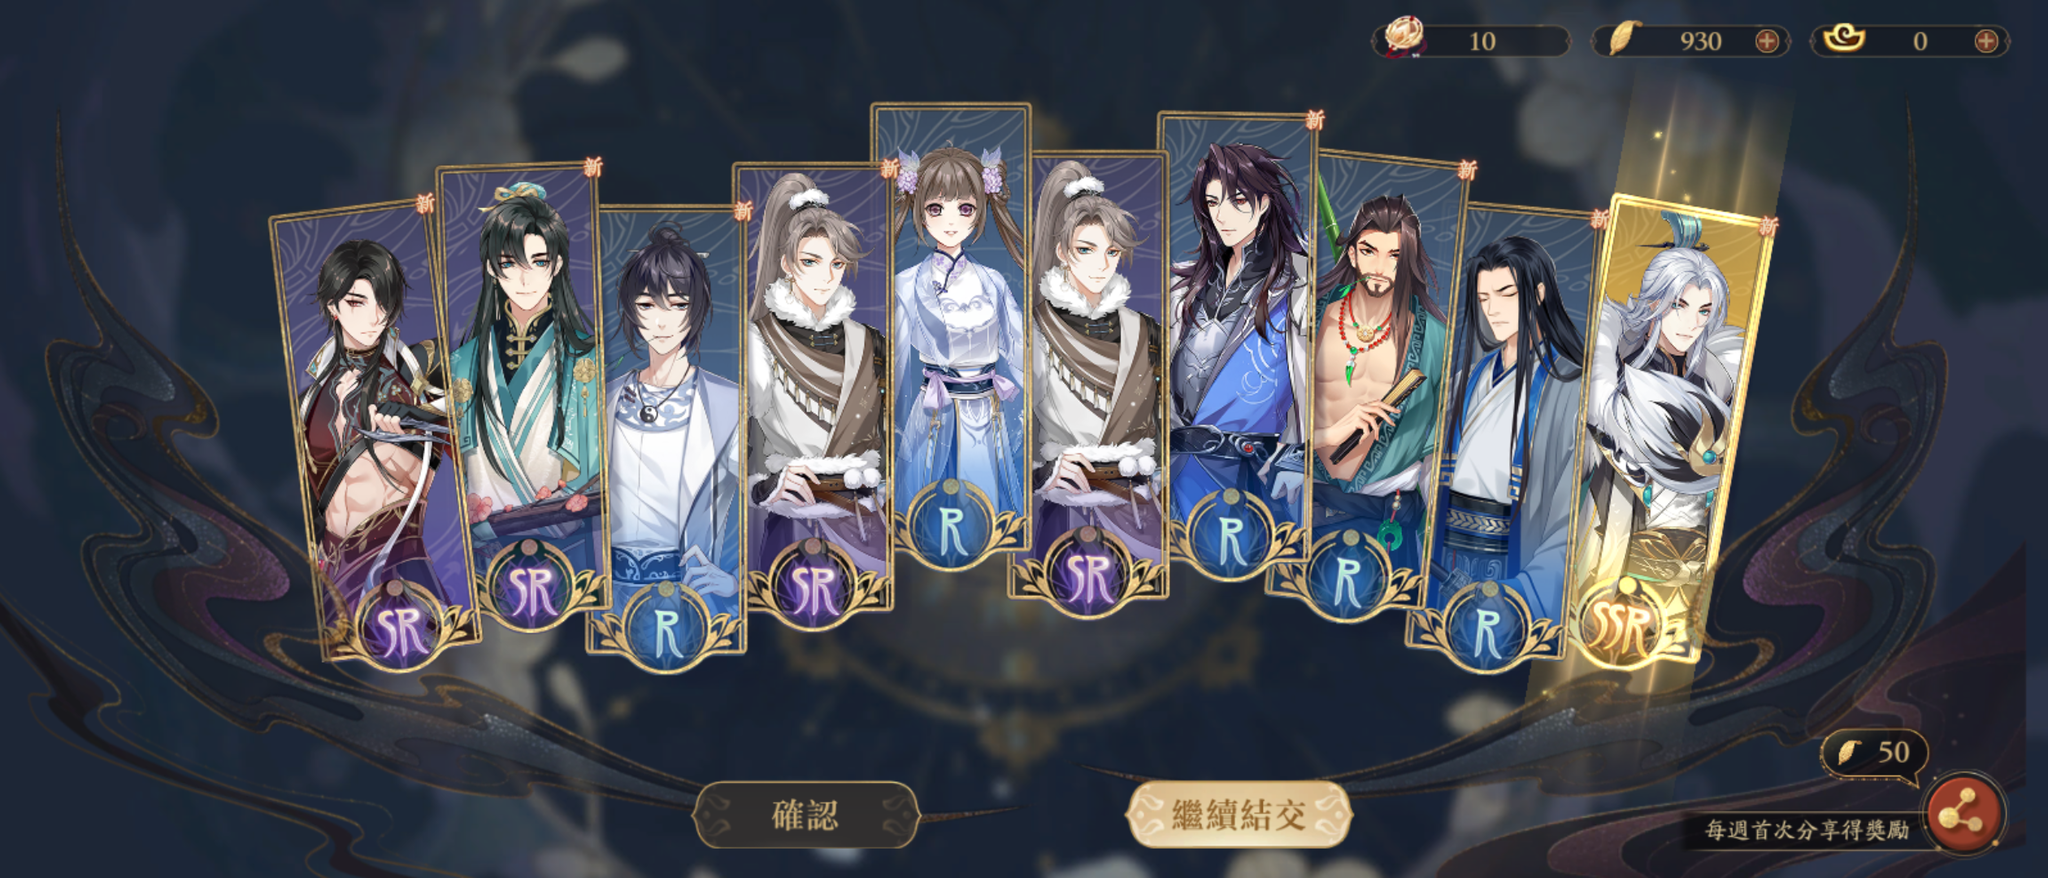Add more feathers with plus icon

click(x=1767, y=41)
